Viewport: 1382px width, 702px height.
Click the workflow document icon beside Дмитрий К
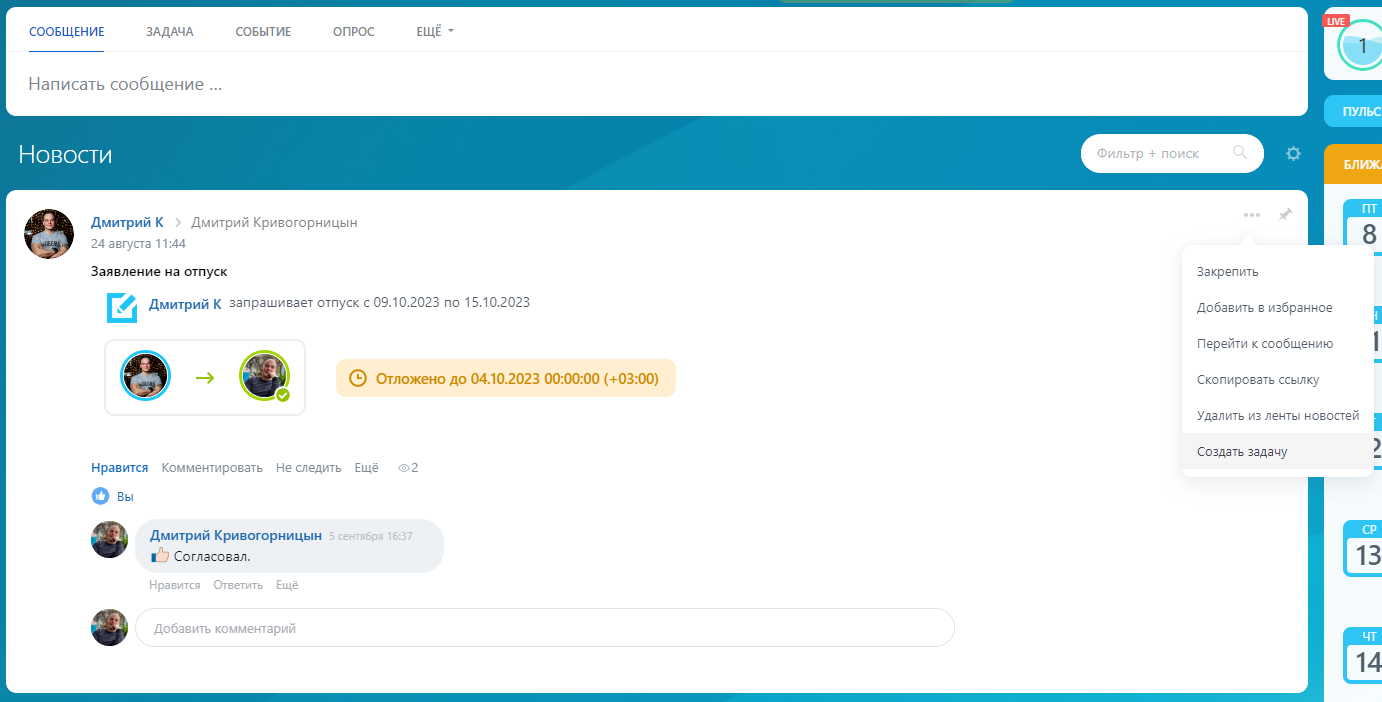tap(122, 308)
